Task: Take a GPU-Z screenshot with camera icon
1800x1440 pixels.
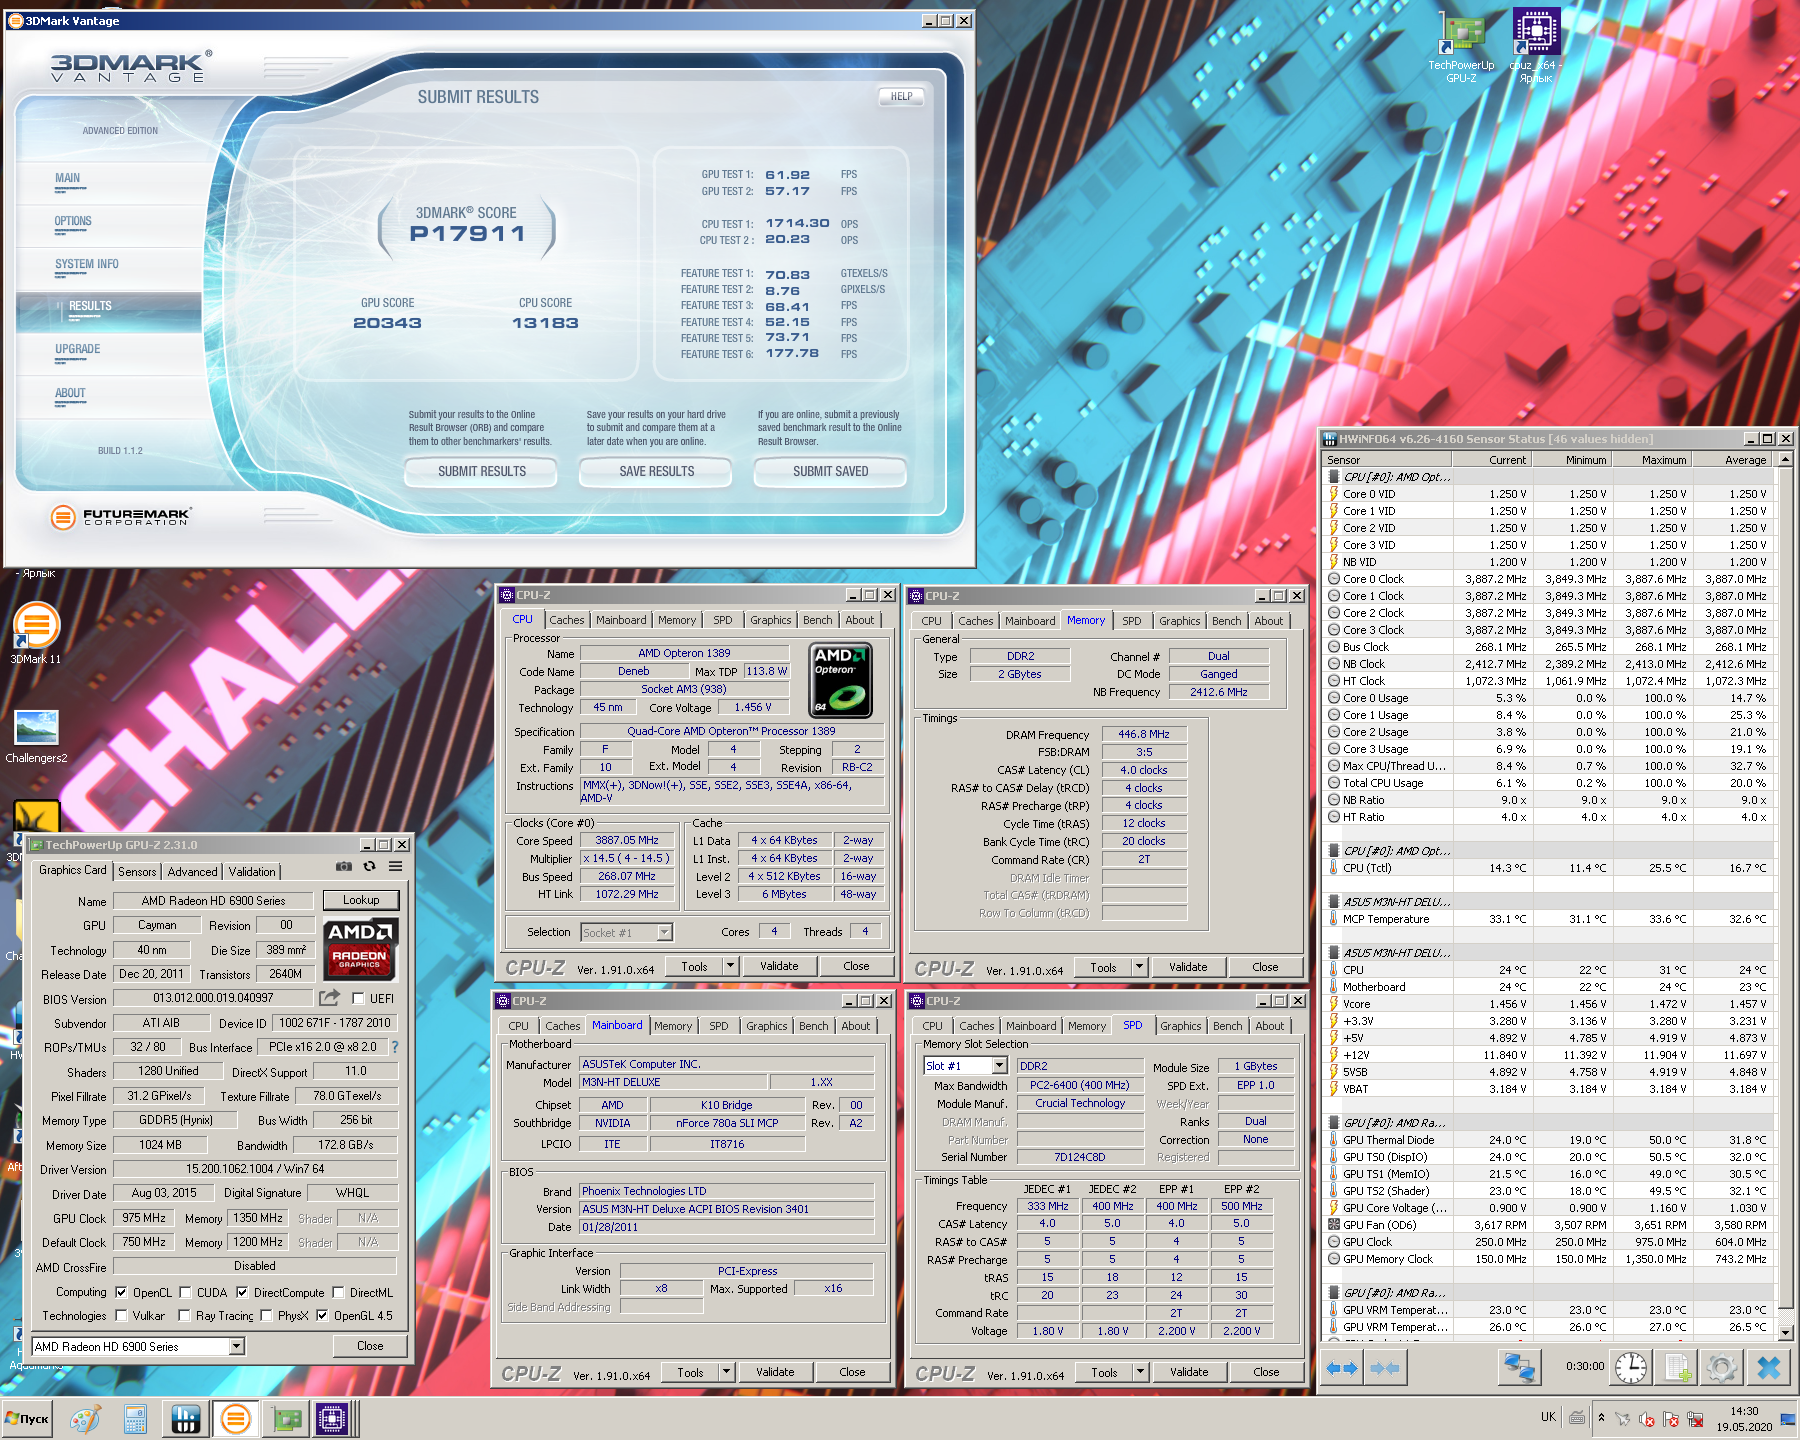Action: tap(344, 866)
